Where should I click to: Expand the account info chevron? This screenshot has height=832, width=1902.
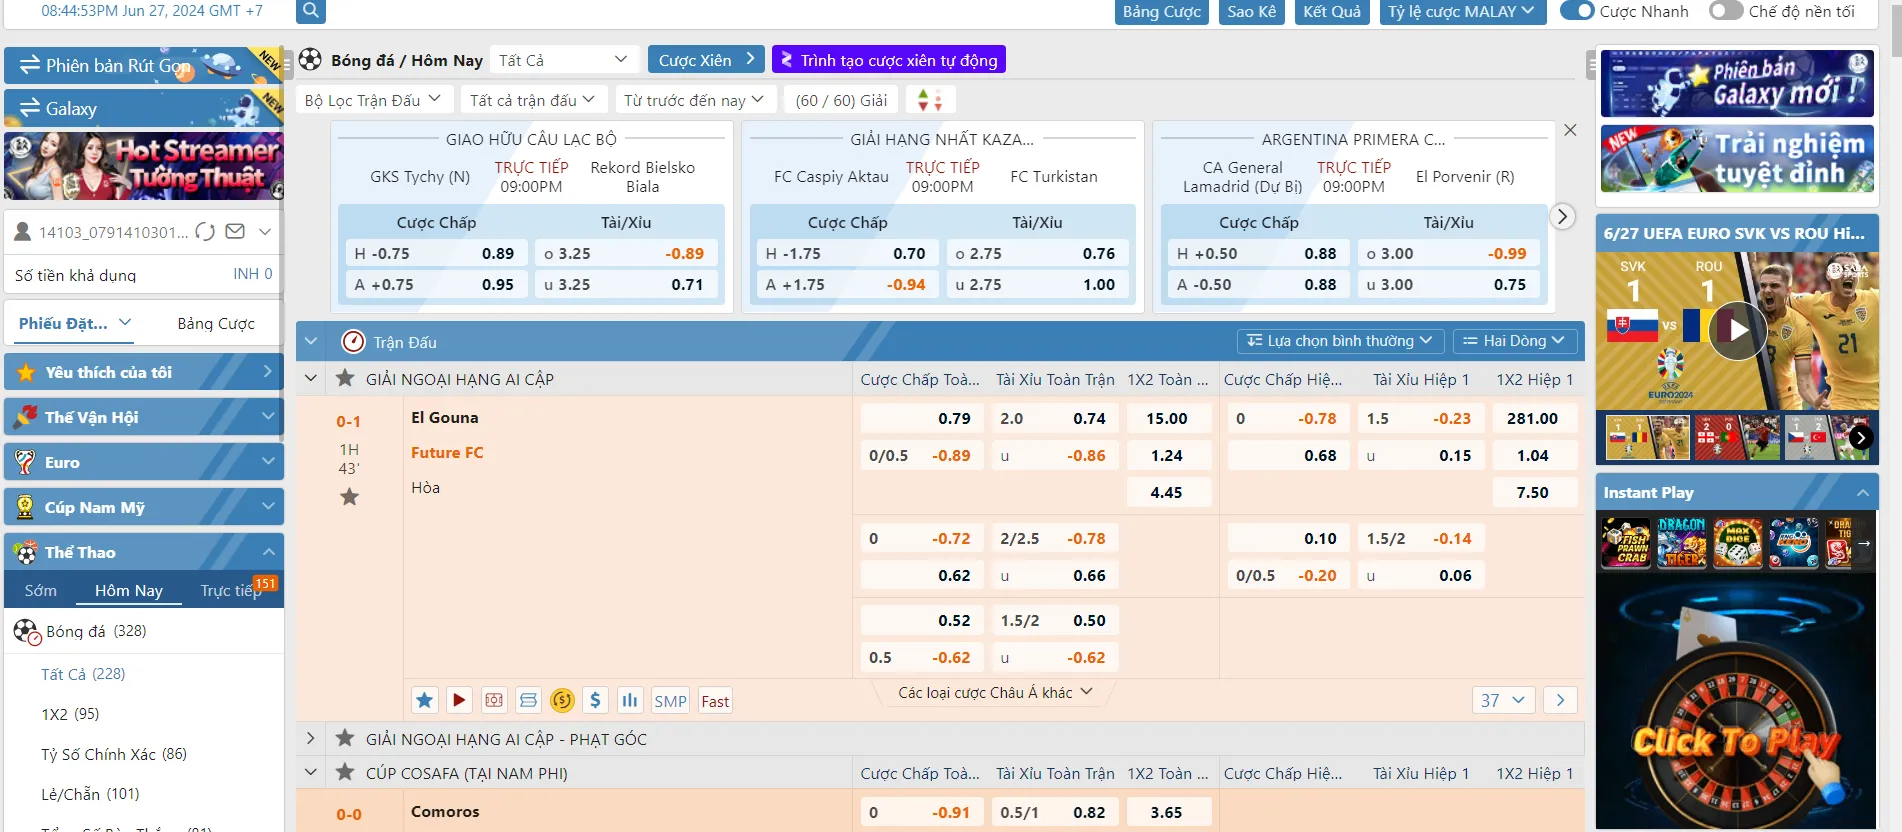click(x=265, y=231)
